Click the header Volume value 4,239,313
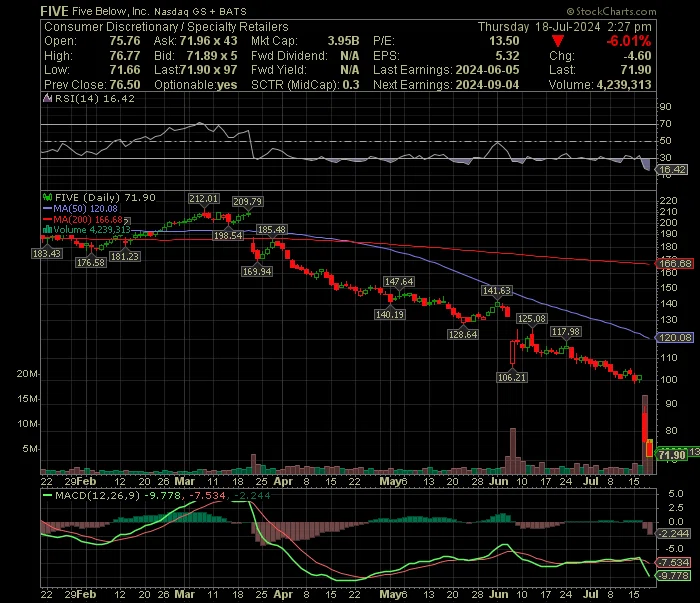The width and height of the screenshot is (700, 603). 625,85
